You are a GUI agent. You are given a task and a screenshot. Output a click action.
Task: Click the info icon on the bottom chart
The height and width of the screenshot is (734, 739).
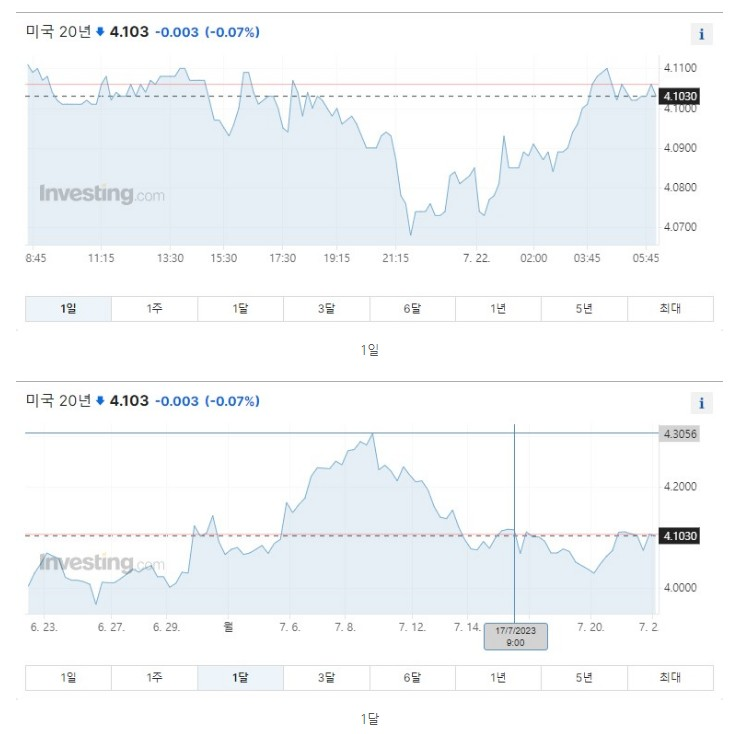click(x=701, y=403)
